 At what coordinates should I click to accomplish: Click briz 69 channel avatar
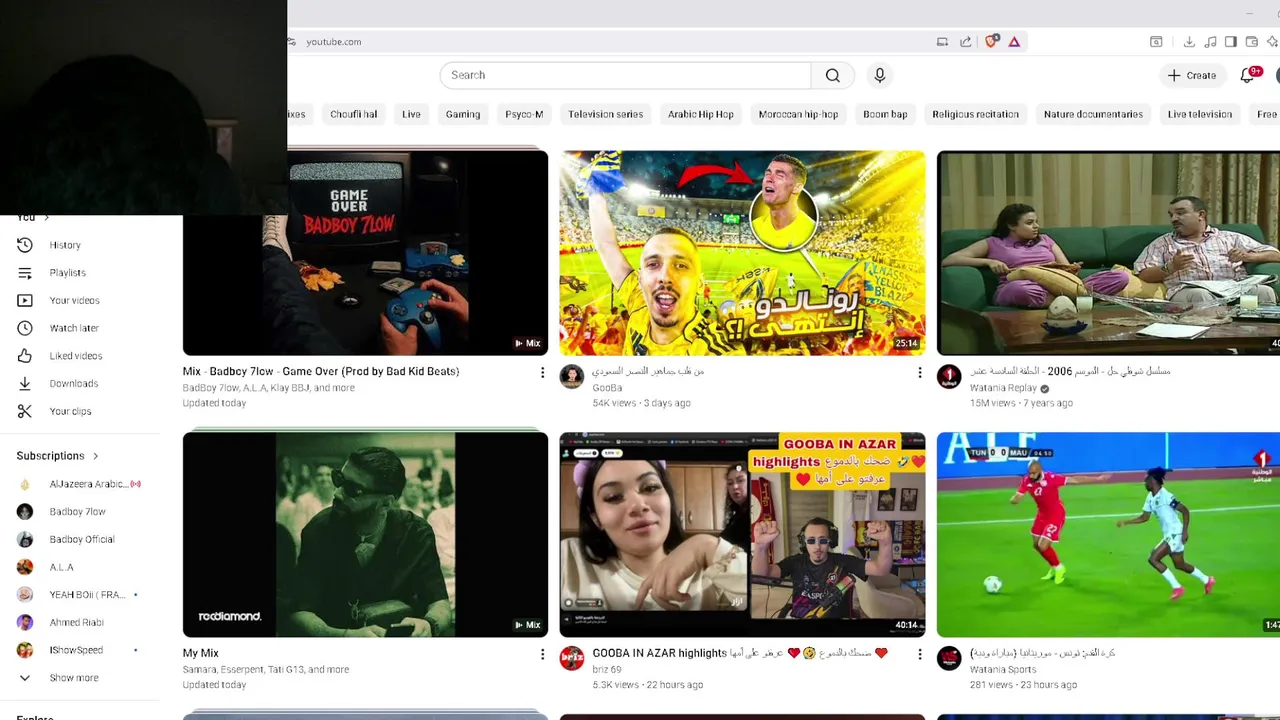point(571,658)
